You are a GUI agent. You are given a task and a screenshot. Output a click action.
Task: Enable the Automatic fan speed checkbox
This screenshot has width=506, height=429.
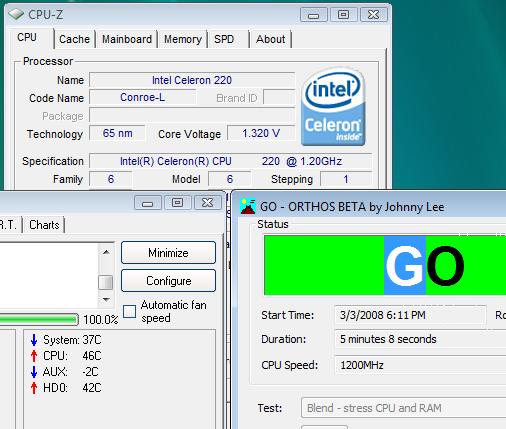click(x=129, y=312)
